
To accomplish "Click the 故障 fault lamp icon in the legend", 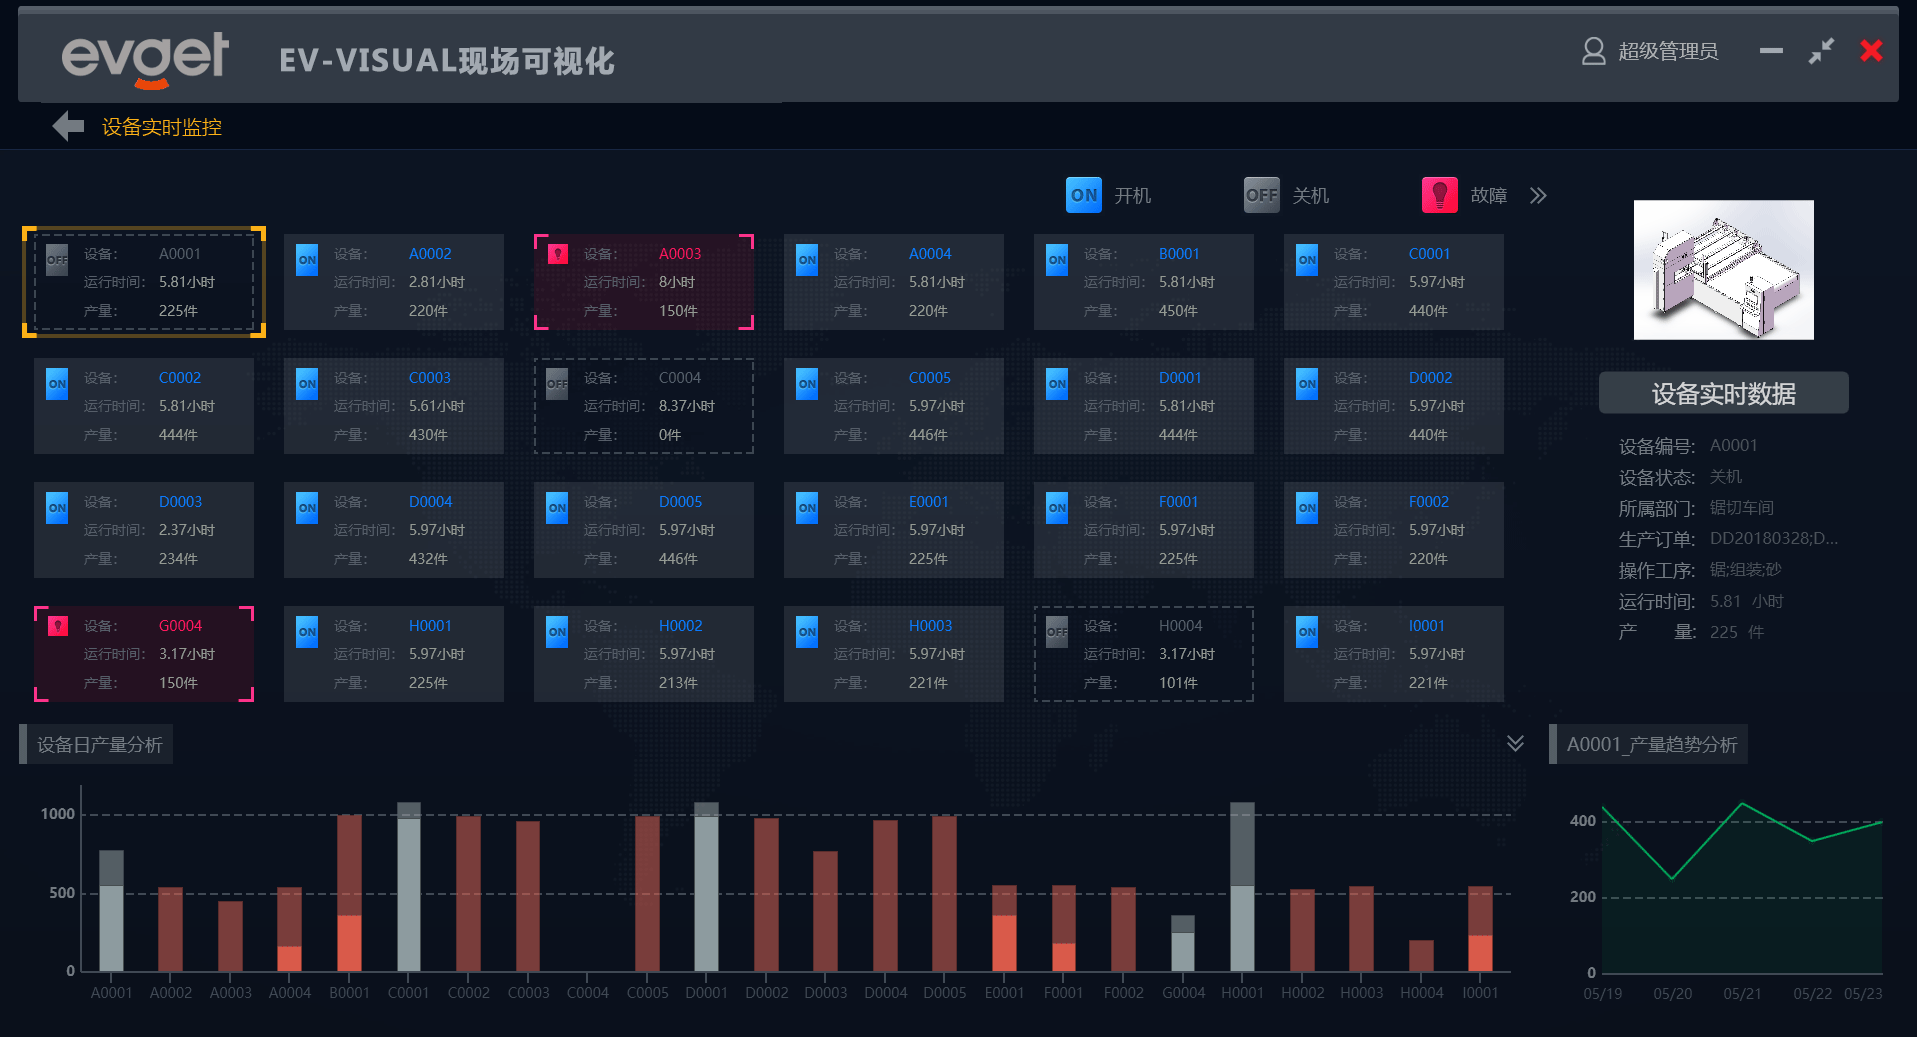I will (1440, 194).
